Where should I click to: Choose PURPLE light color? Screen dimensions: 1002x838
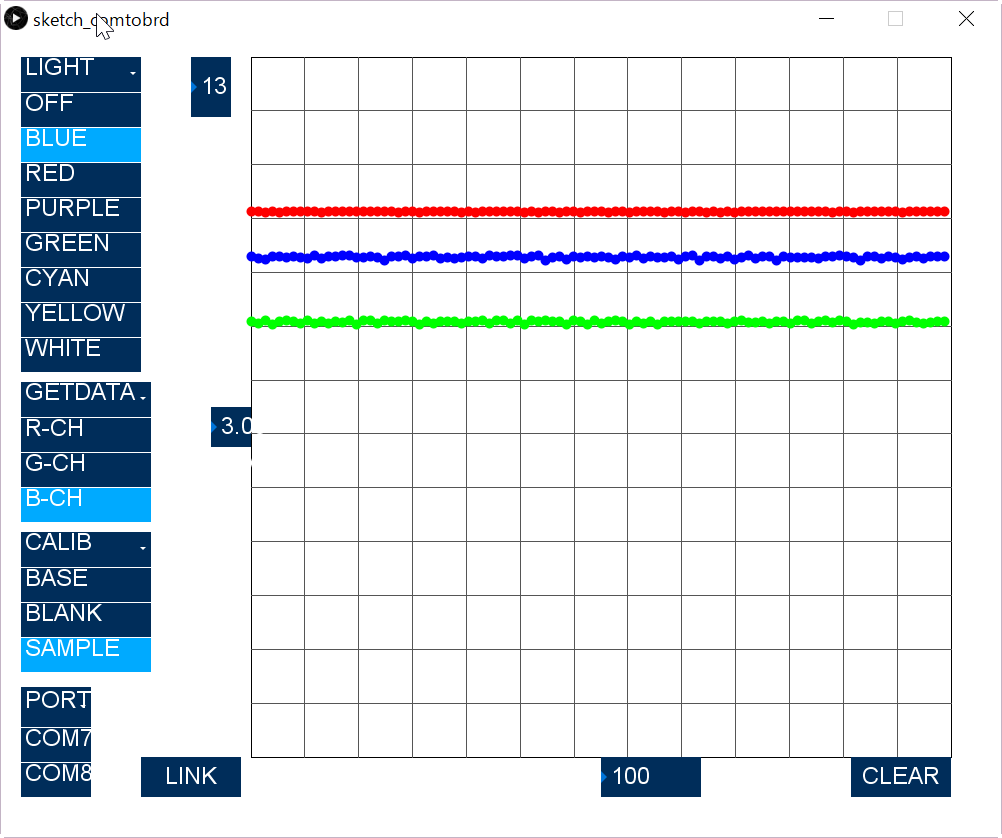(x=81, y=215)
